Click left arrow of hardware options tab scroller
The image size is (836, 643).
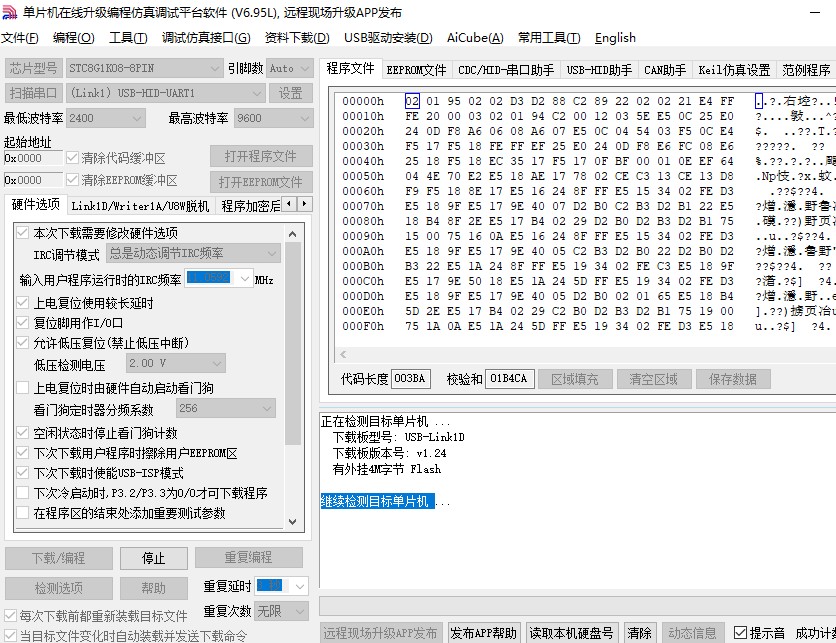(x=289, y=204)
